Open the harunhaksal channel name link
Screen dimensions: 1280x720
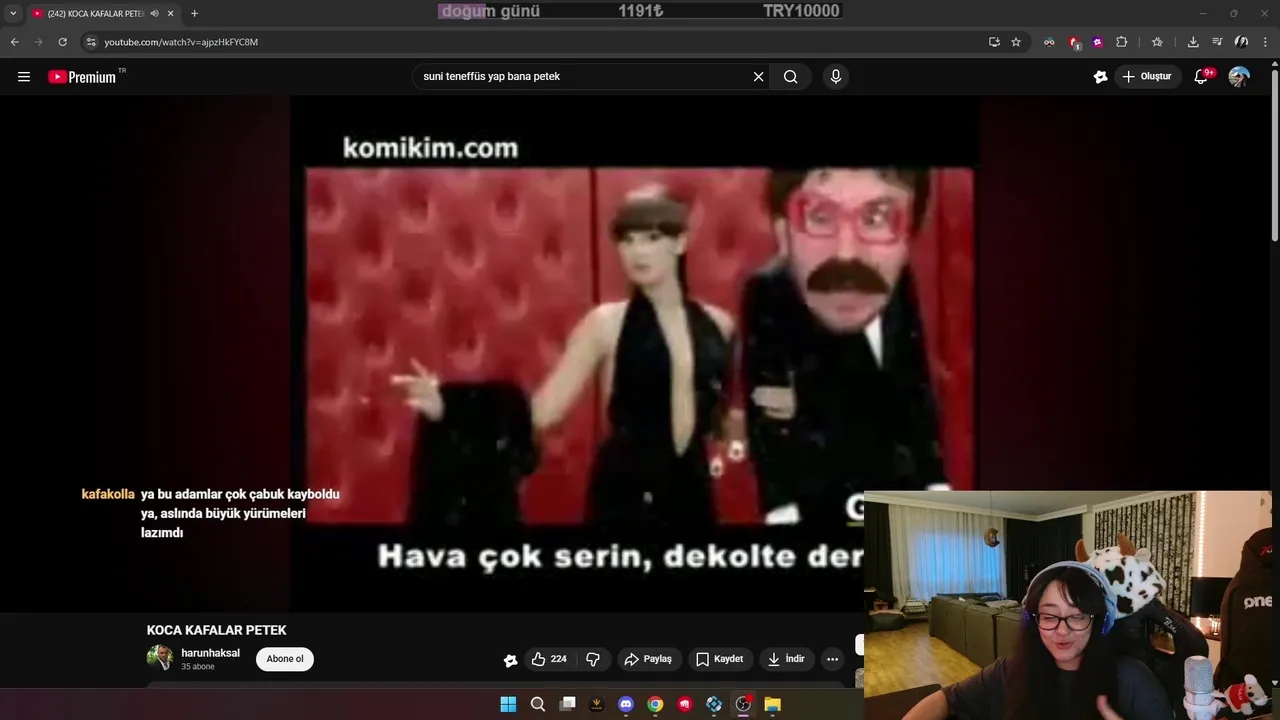(210, 653)
